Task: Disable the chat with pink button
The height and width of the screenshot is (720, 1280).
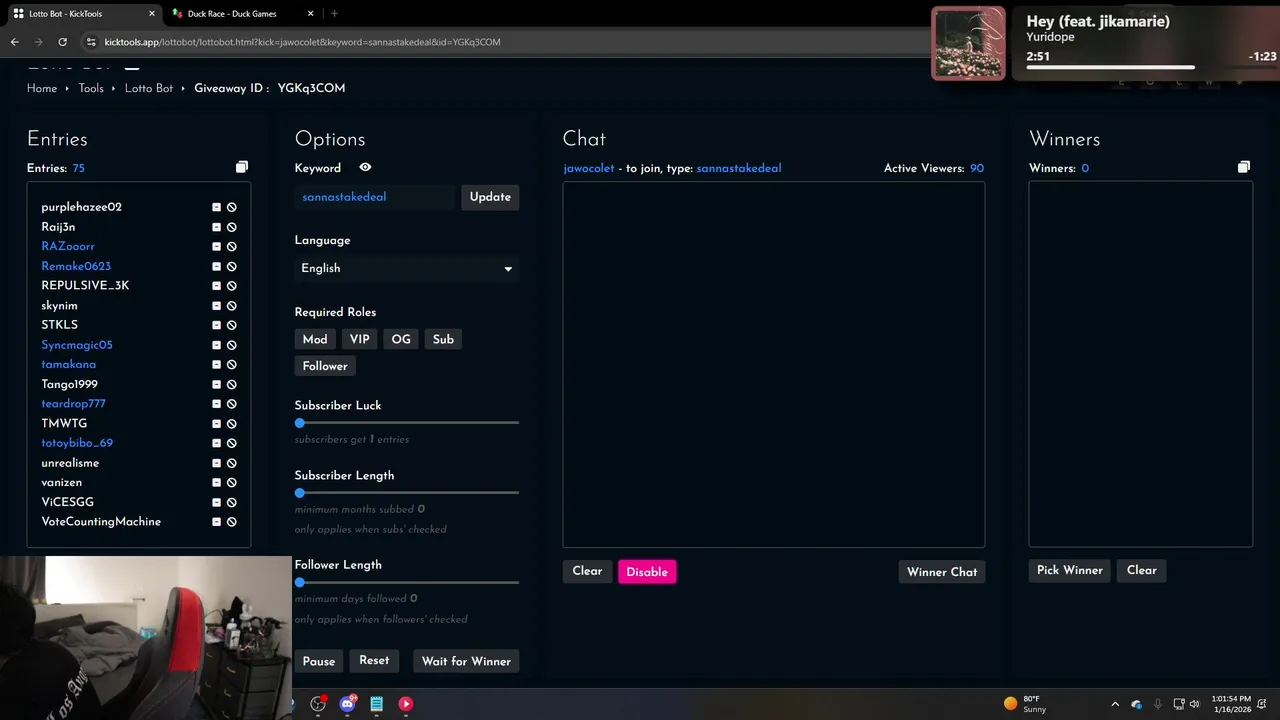Action: pyautogui.click(x=647, y=572)
